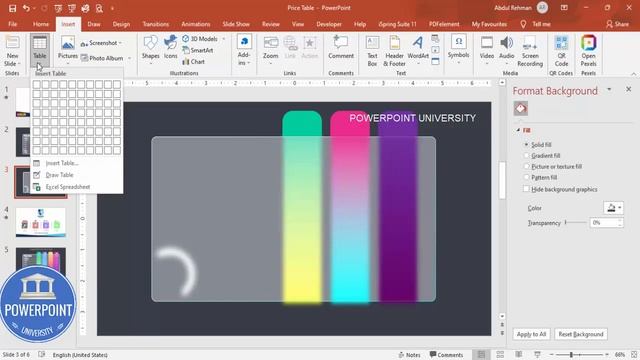Viewport: 640px width, 360px height.
Task: Click English (United States) language status
Action: click(x=80, y=355)
